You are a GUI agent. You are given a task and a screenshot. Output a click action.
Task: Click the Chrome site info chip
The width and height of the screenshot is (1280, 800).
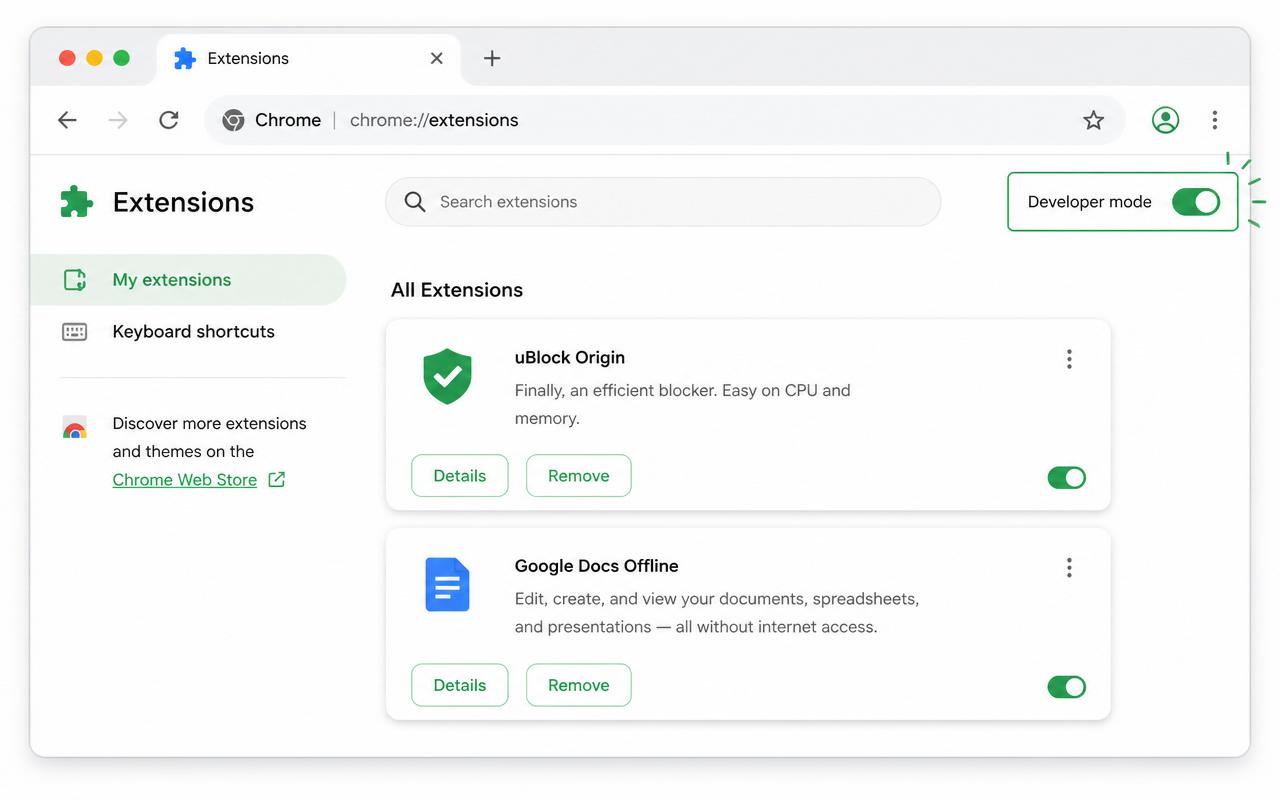coord(272,120)
